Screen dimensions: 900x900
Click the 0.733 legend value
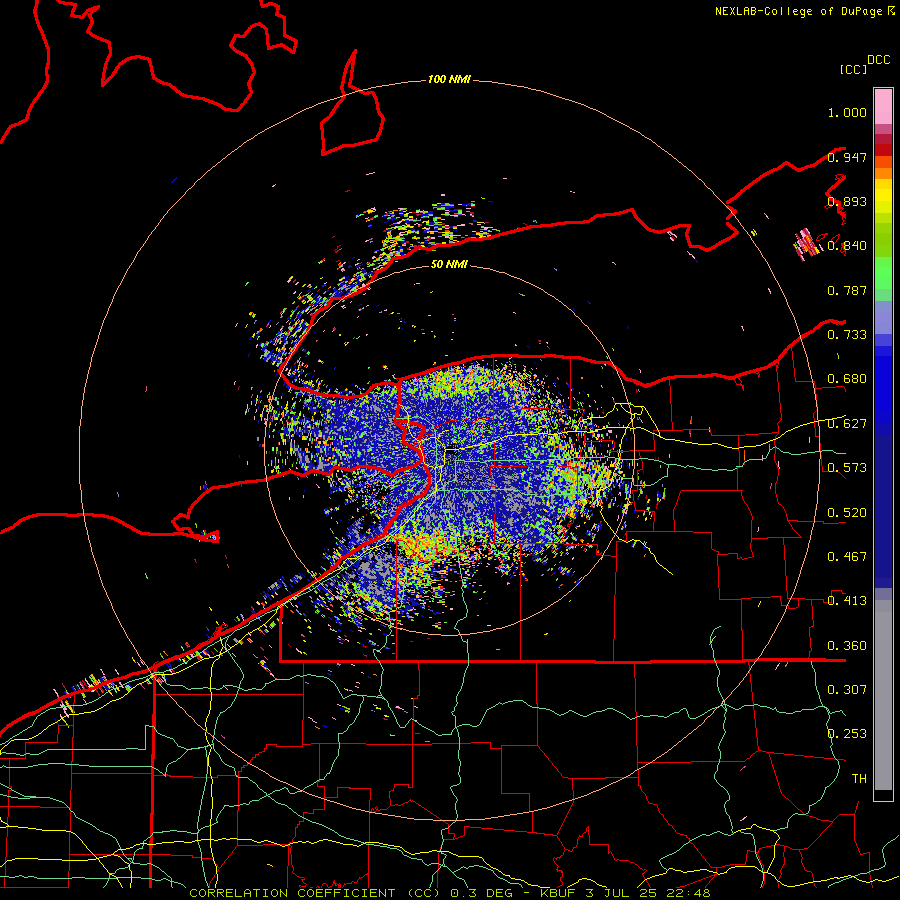(847, 335)
